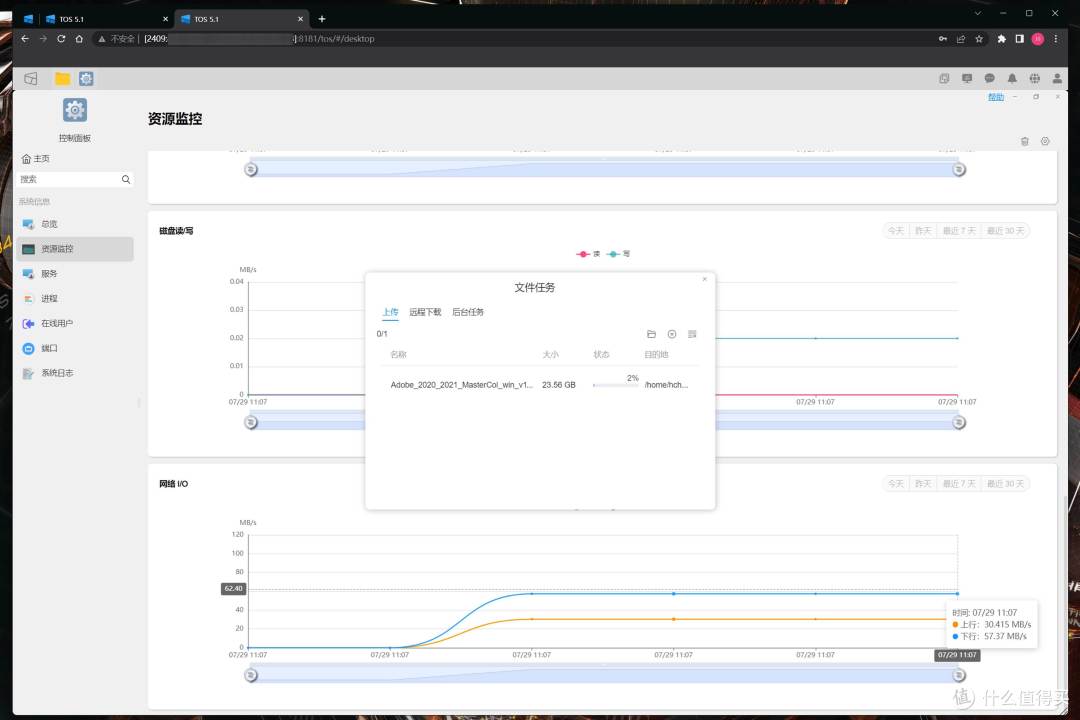Select 最近7天 range on disk read/write chart
Screen dimensions: 1080x720
959,231
